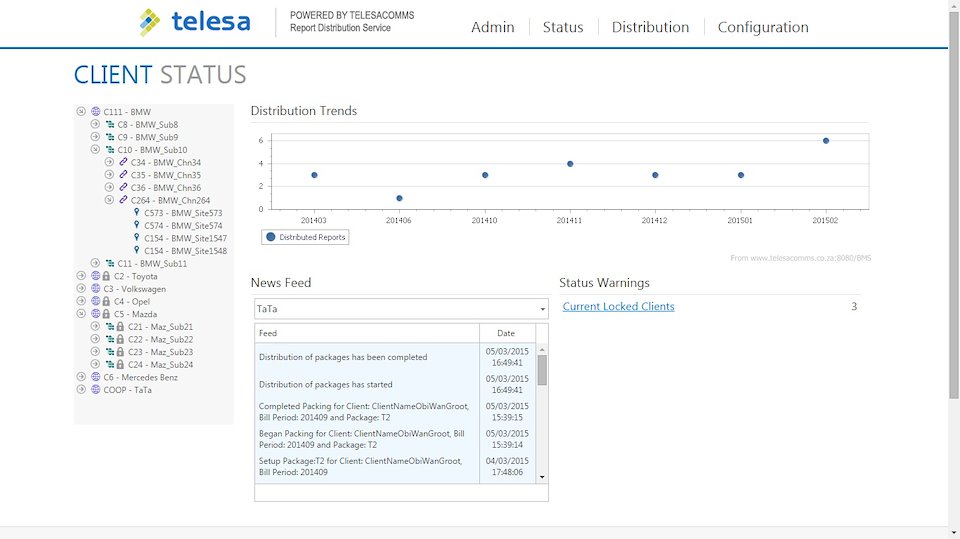Click the padlock icon of C22 - Maz_Sub22
The image size is (960, 539).
[120, 339]
